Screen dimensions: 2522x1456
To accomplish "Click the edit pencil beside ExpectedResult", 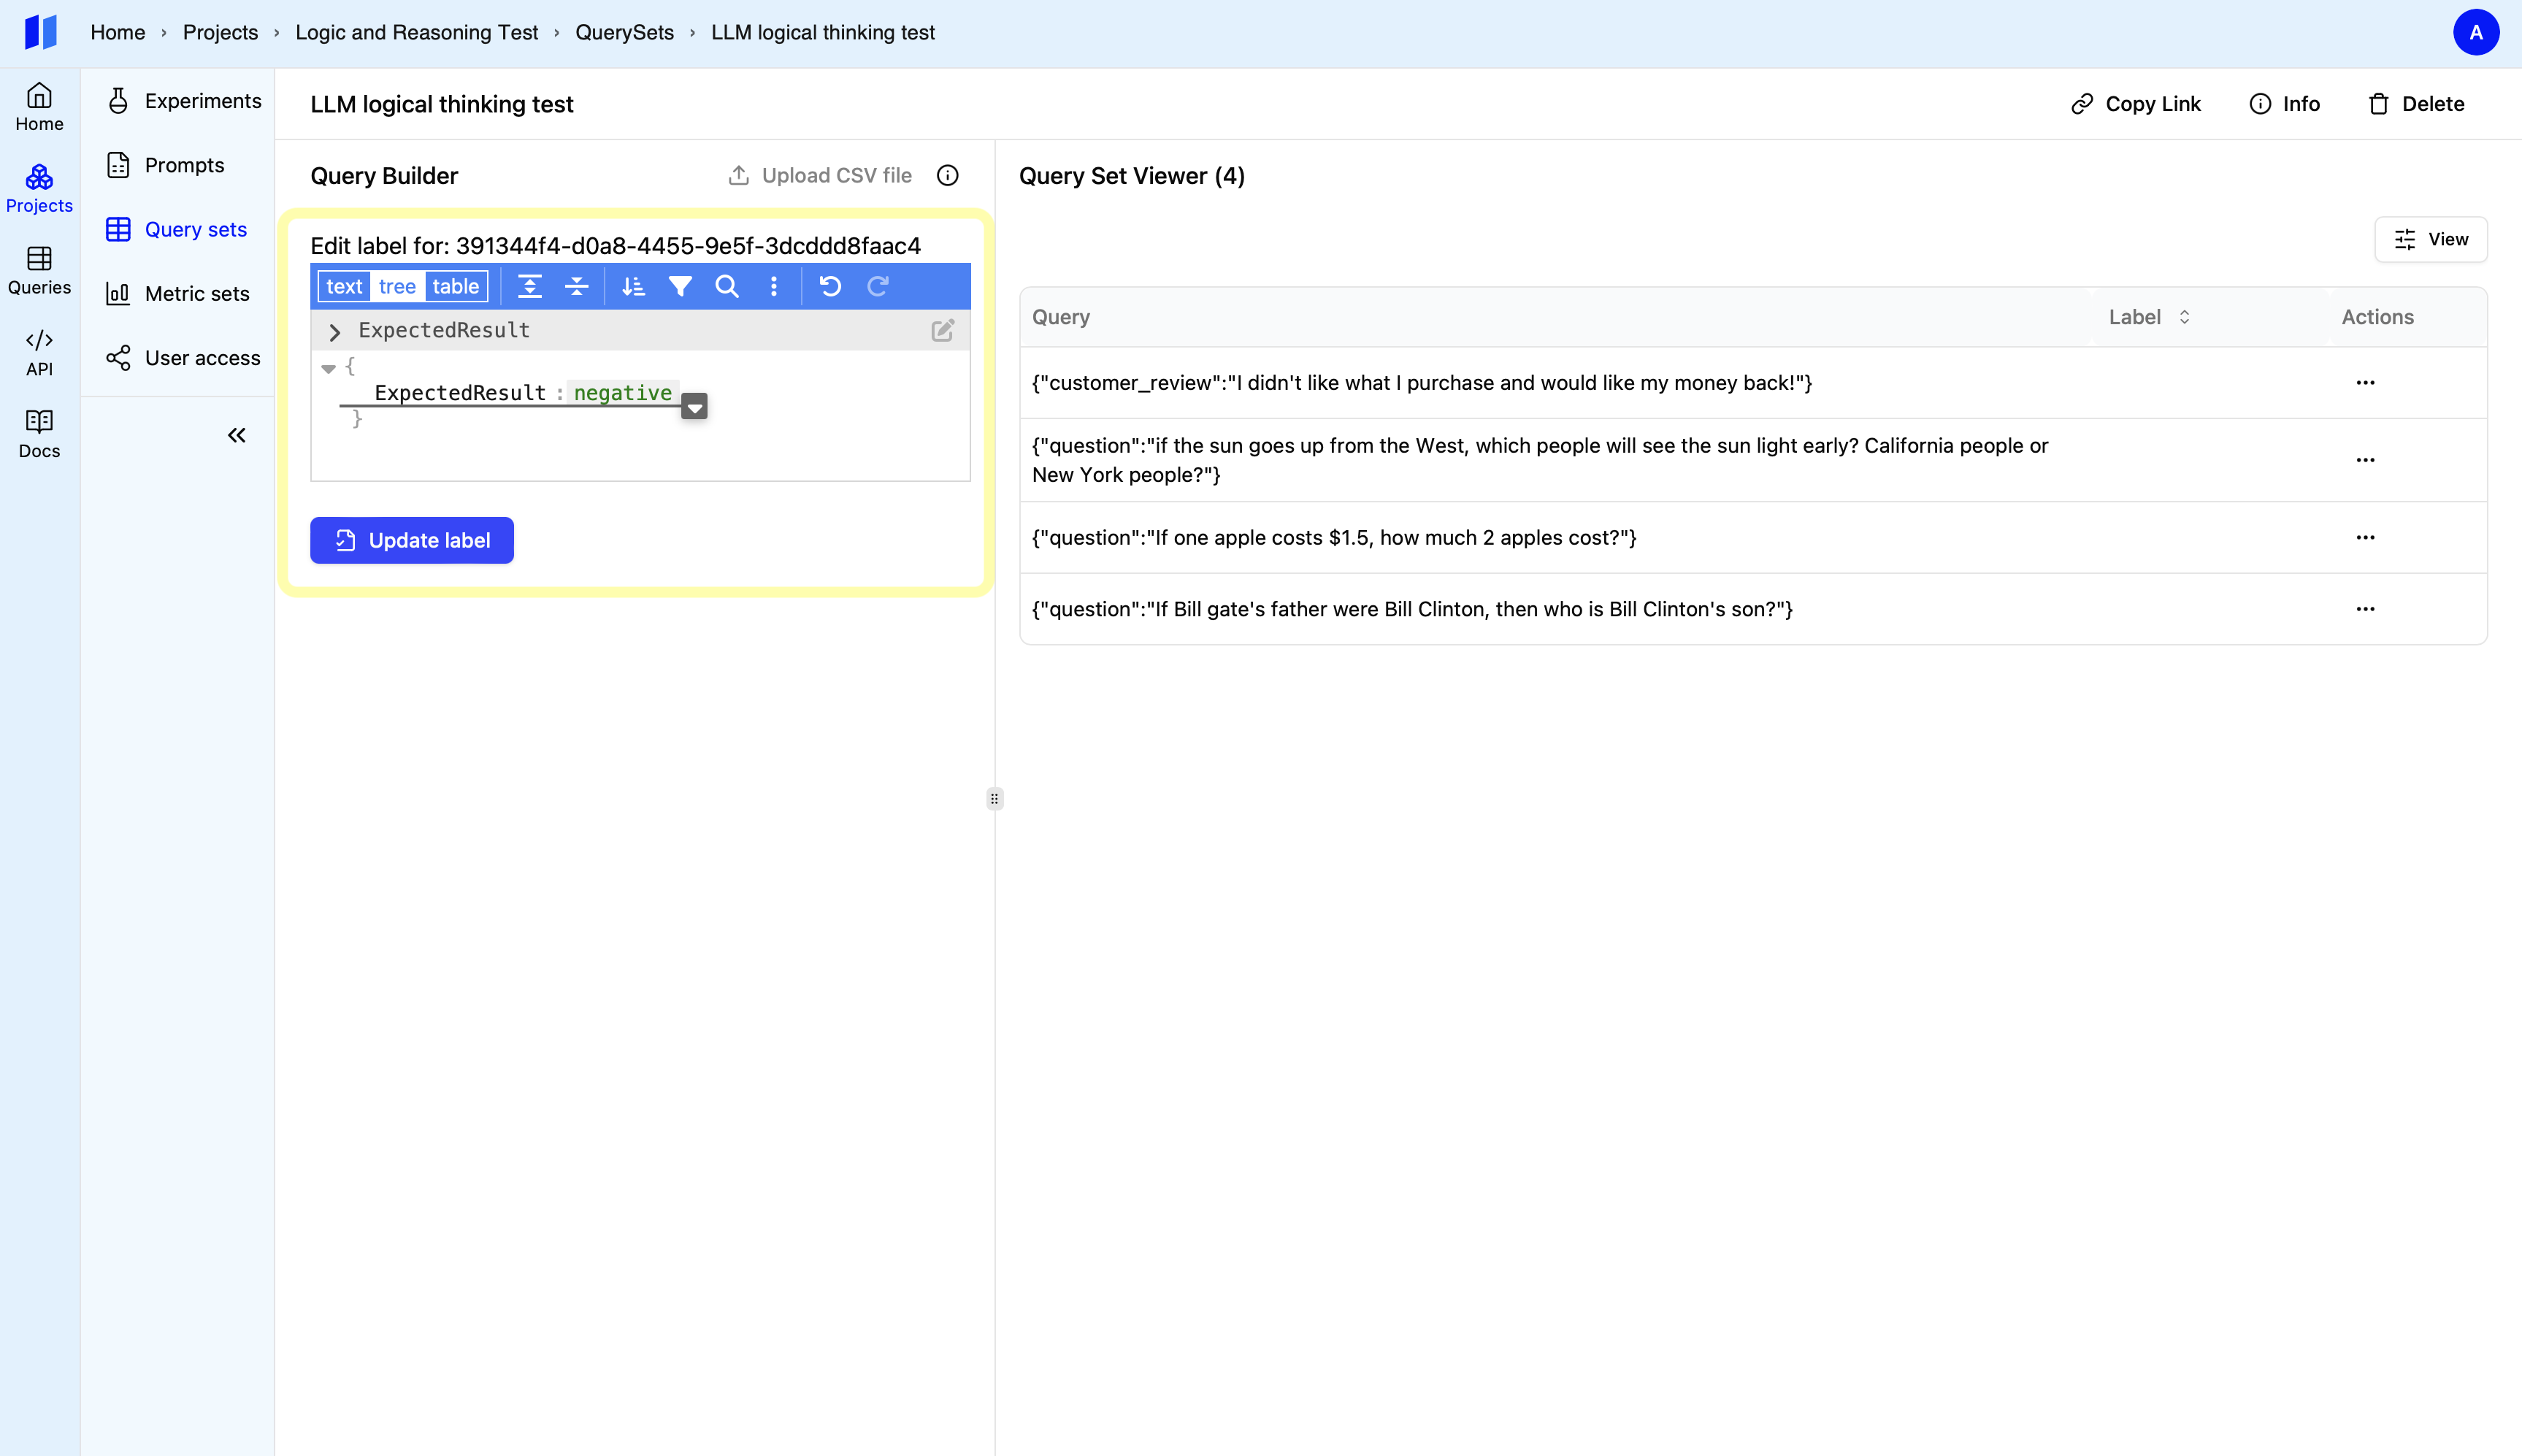I will pos(942,330).
